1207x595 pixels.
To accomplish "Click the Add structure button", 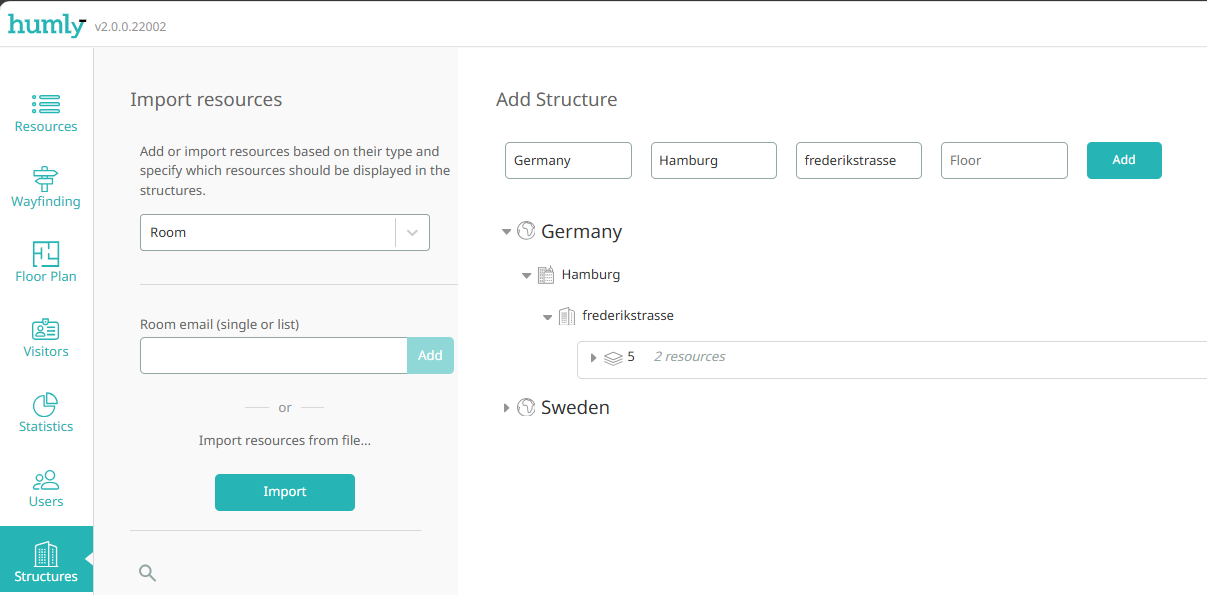I will tap(1123, 160).
